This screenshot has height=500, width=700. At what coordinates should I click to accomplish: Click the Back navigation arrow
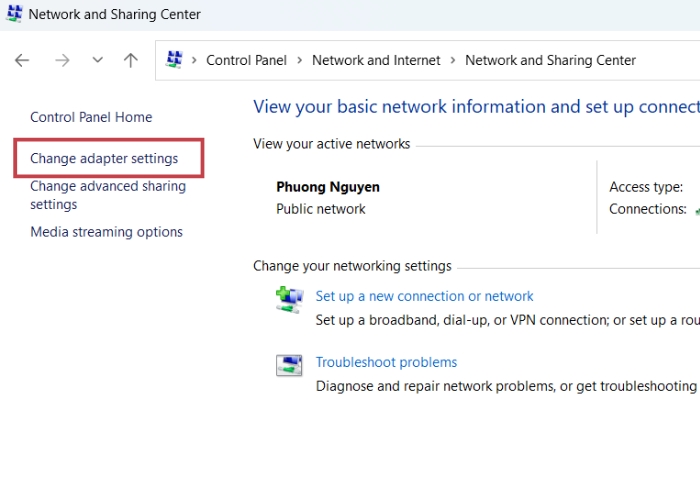[22, 60]
